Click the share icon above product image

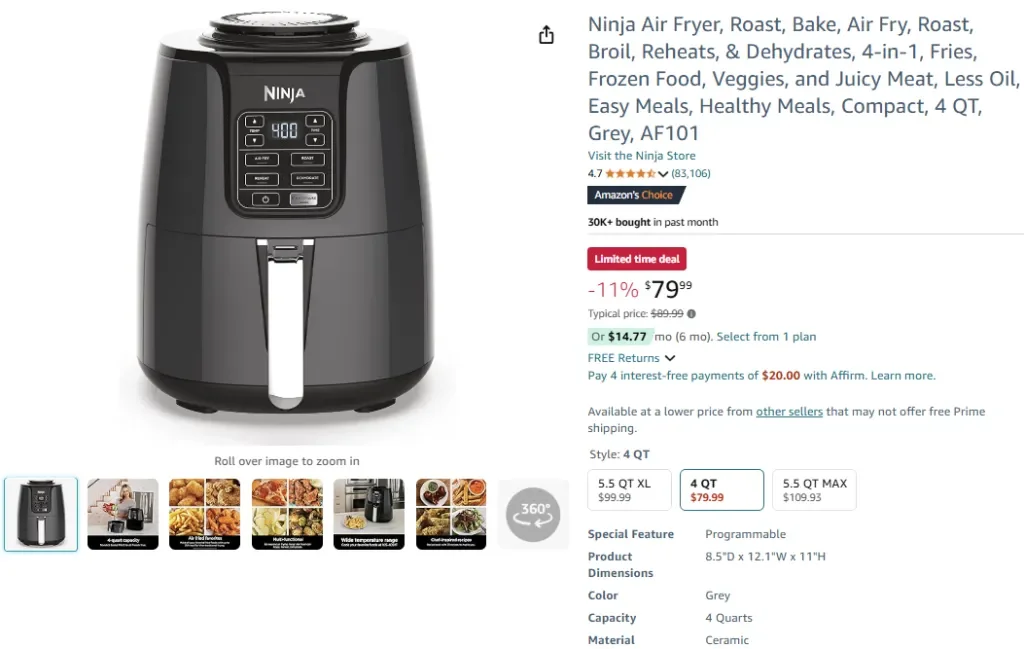[x=546, y=36]
